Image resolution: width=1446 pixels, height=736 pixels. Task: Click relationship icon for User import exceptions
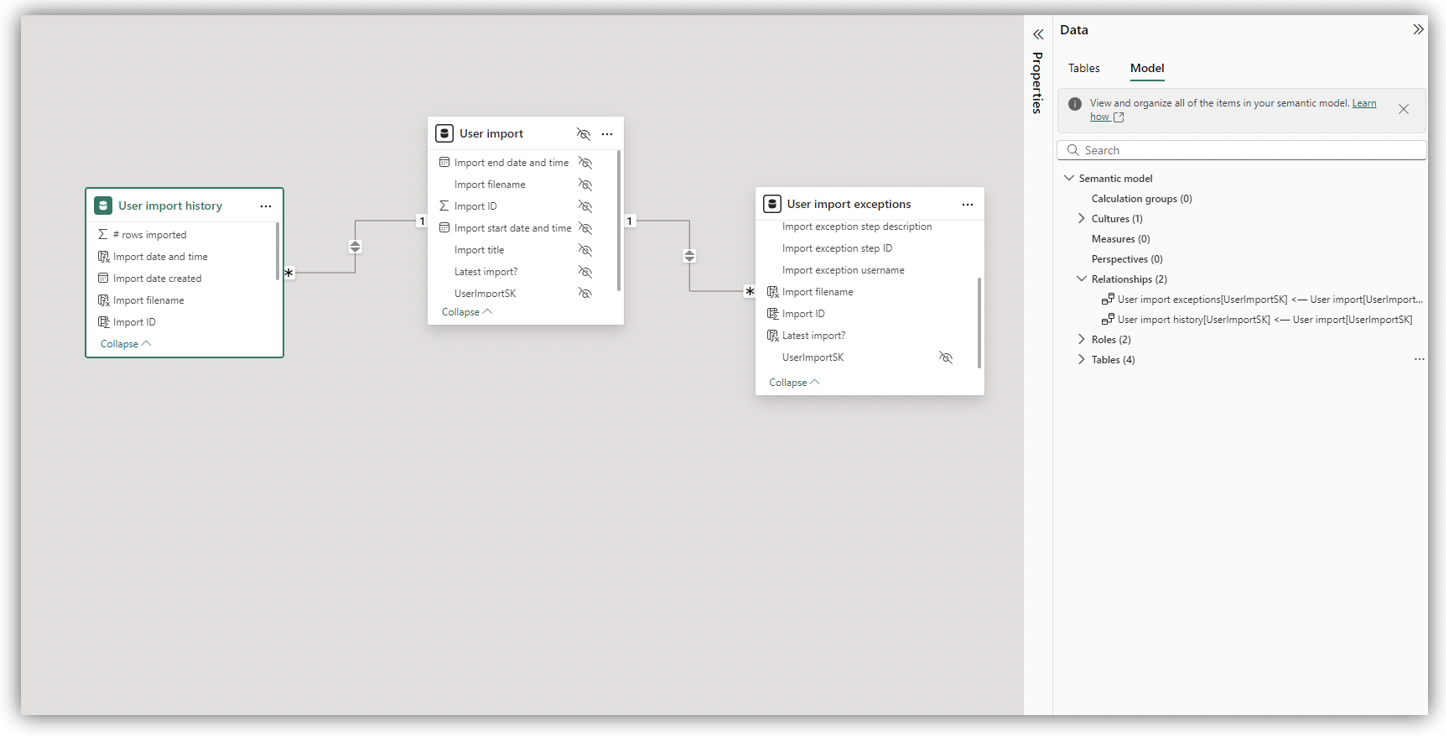tap(1108, 299)
